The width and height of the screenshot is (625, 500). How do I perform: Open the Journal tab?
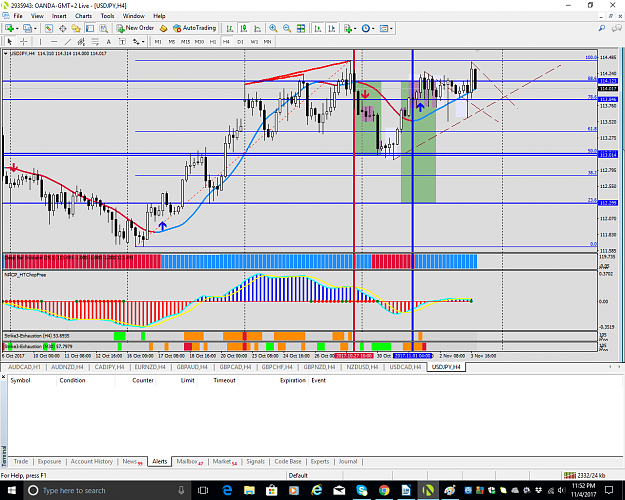click(348, 461)
